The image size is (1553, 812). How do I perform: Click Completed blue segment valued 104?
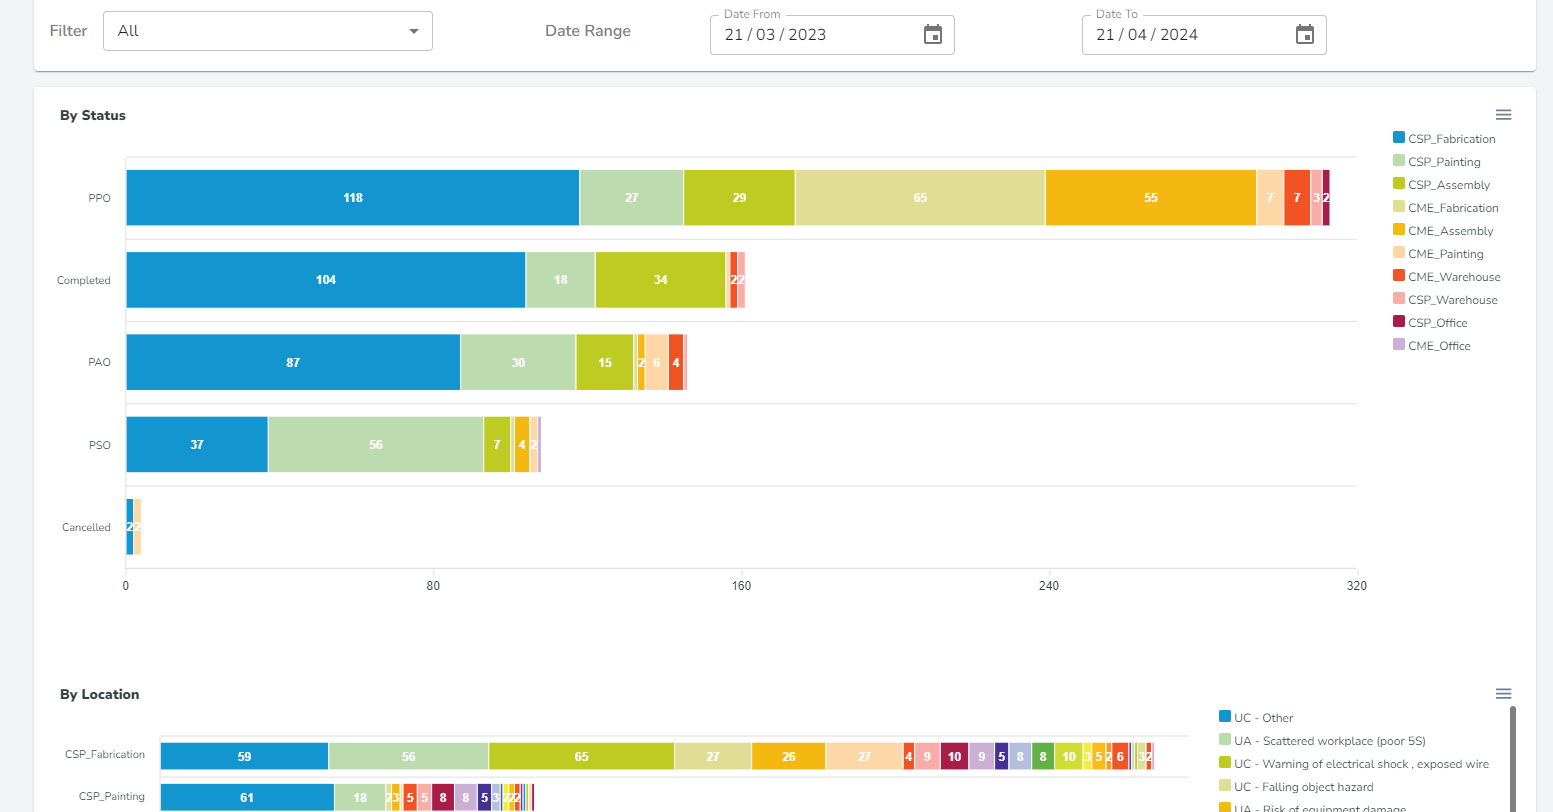(x=326, y=280)
